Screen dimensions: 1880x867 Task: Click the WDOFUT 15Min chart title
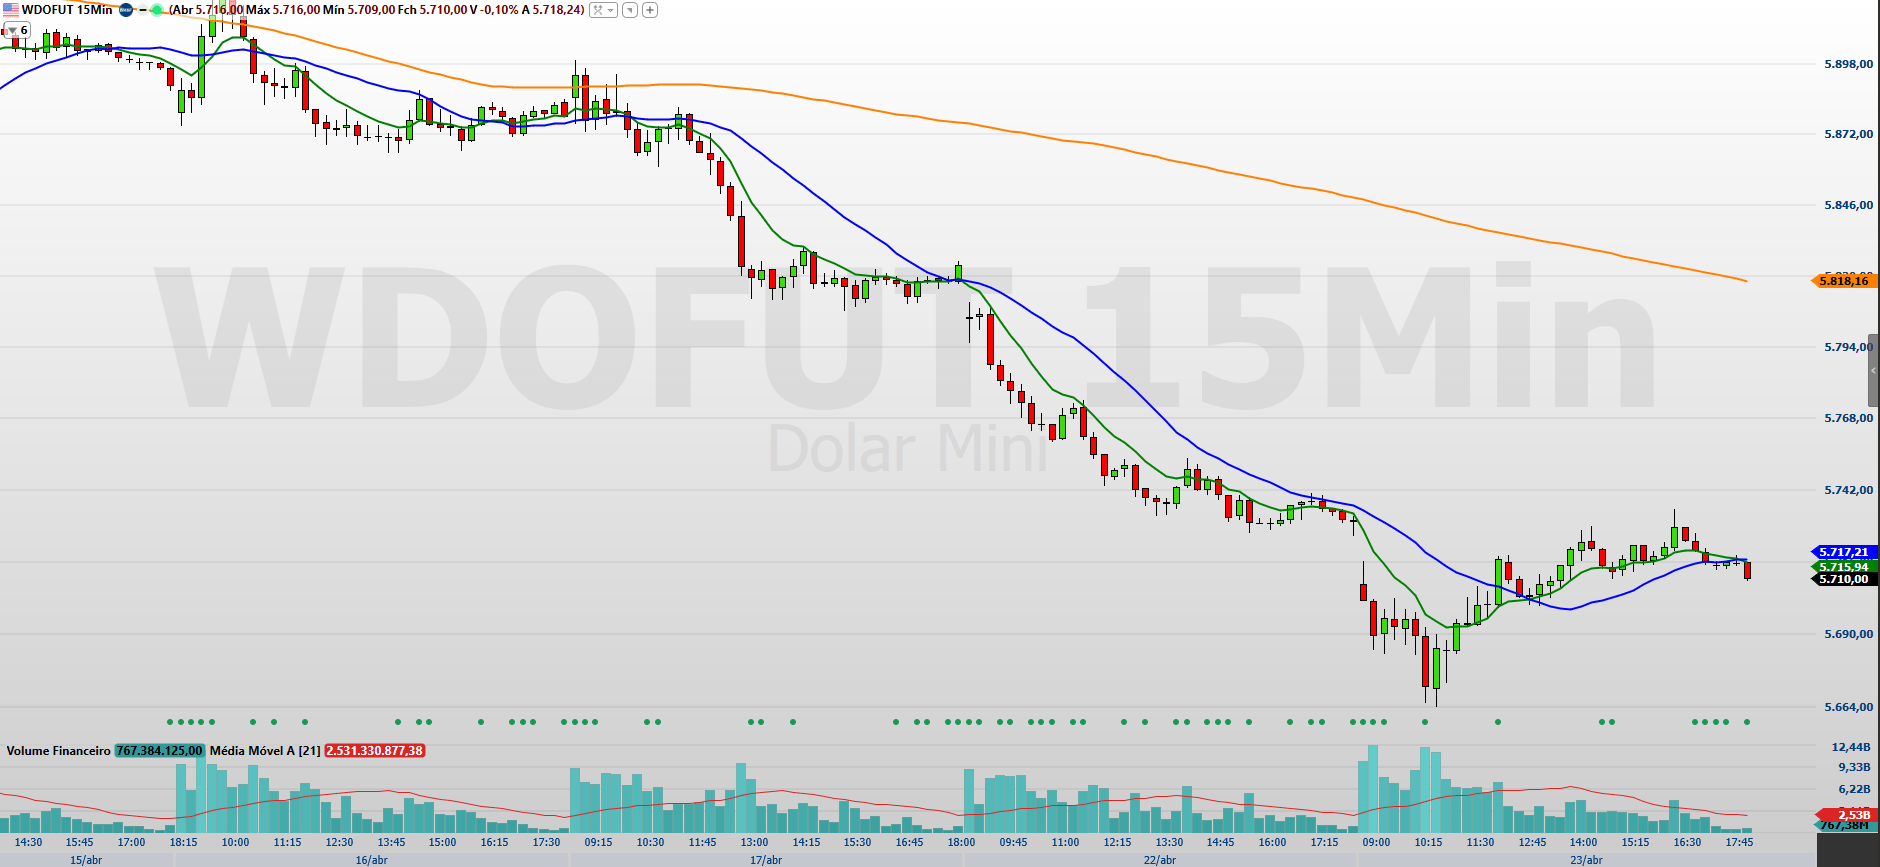point(67,10)
